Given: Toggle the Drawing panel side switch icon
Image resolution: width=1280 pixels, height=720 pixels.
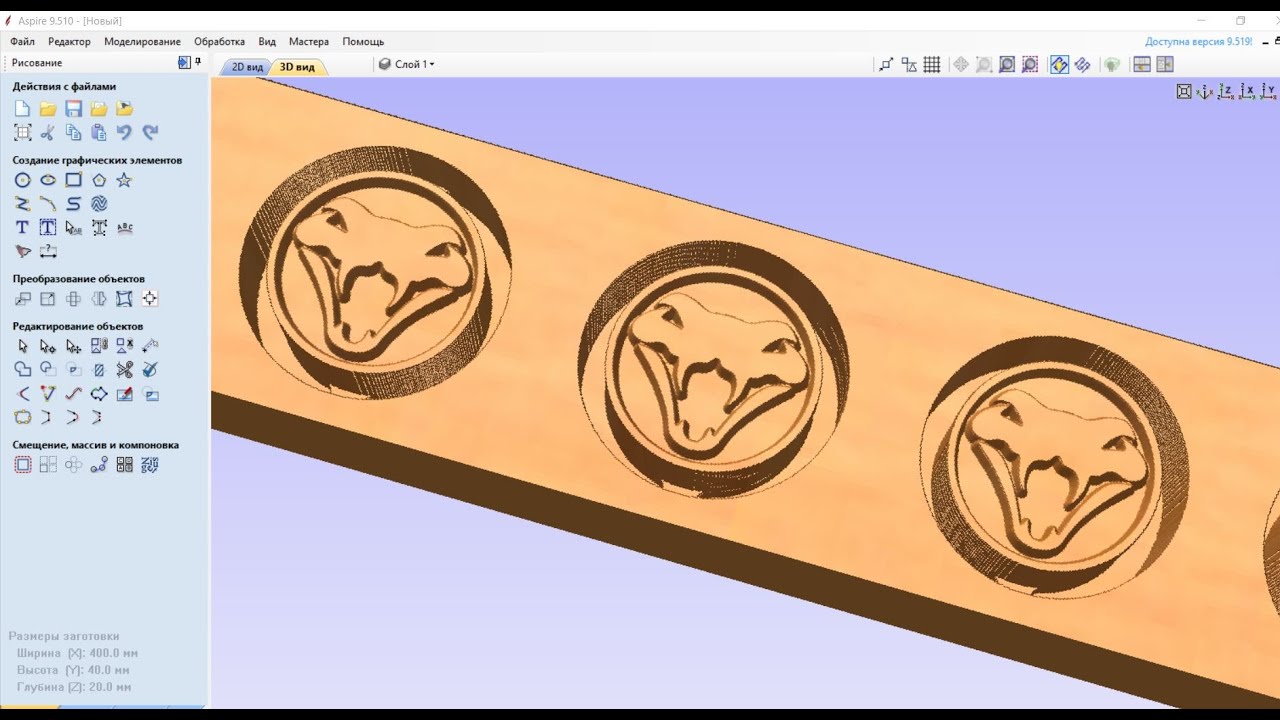Looking at the screenshot, I should [x=184, y=62].
